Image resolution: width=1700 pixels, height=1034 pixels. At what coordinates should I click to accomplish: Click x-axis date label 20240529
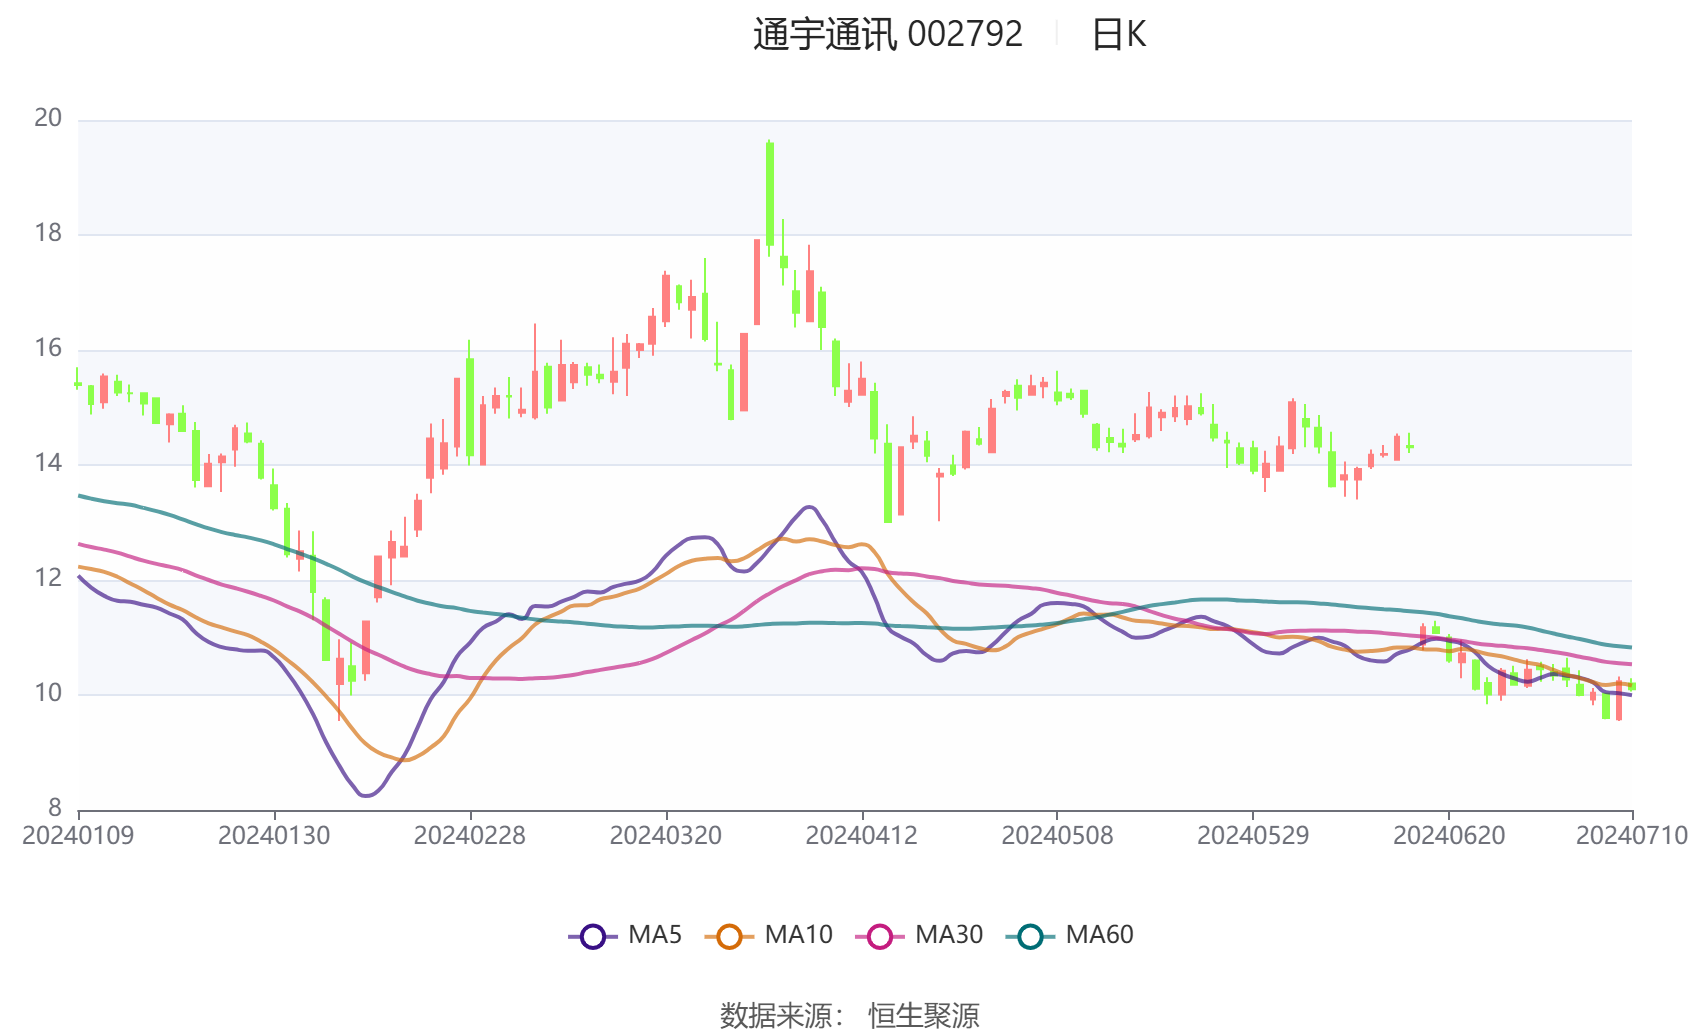pos(1253,836)
